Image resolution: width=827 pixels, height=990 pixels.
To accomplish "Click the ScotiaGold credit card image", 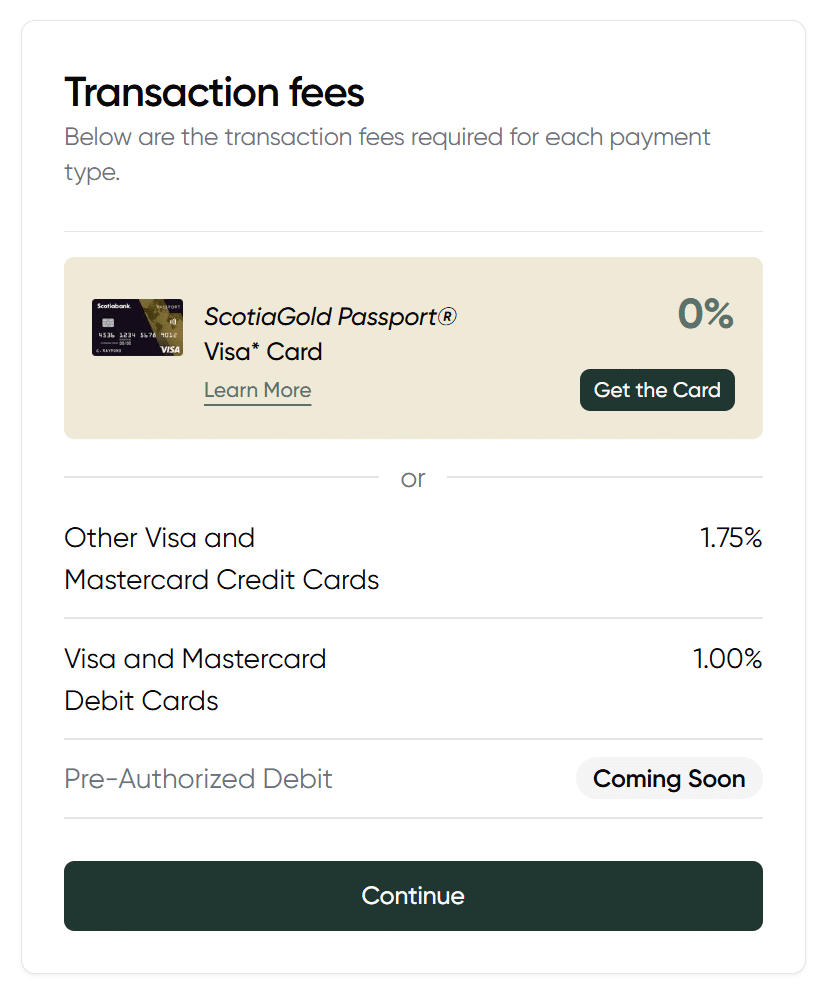I will tap(139, 327).
